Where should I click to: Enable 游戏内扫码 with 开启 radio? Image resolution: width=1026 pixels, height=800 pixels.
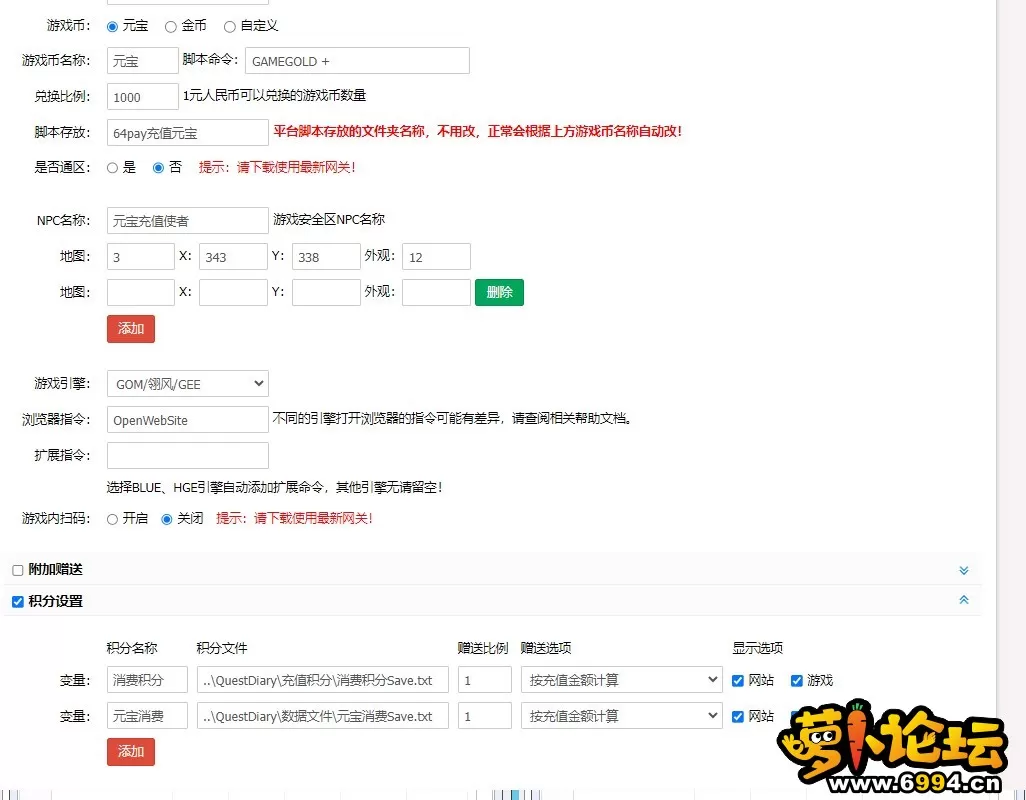[113, 519]
